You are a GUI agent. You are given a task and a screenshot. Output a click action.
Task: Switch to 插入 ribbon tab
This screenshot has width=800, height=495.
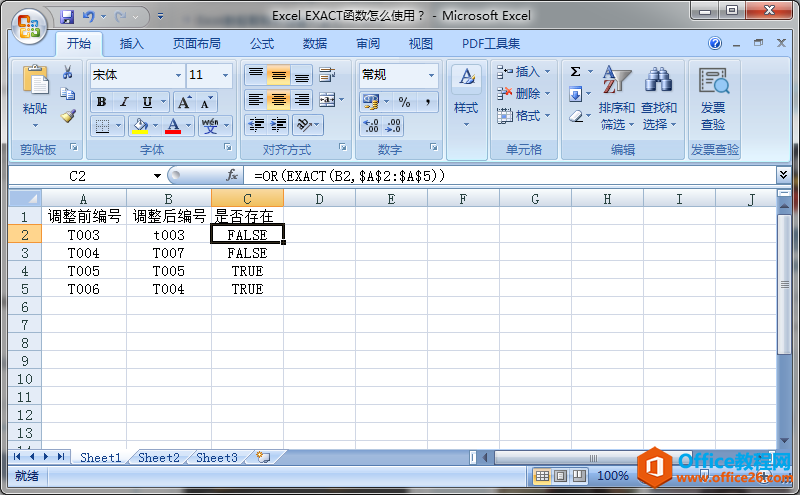(x=132, y=44)
